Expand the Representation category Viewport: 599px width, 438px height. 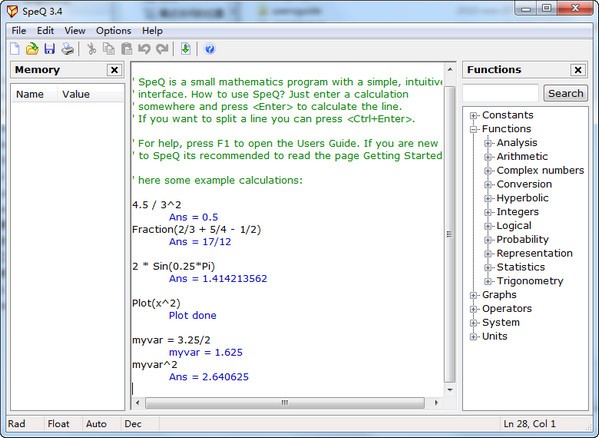coord(488,254)
